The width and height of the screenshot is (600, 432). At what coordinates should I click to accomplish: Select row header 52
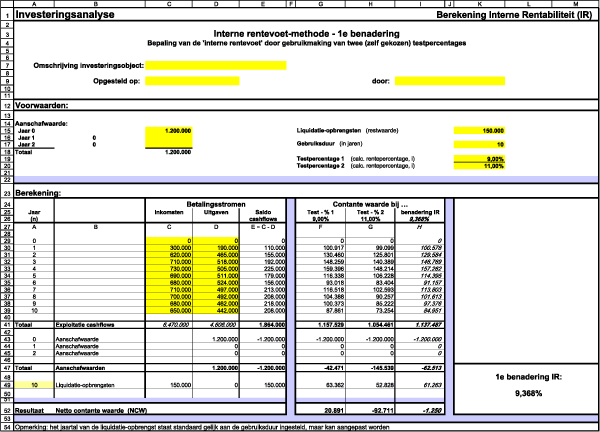click(x=7, y=410)
